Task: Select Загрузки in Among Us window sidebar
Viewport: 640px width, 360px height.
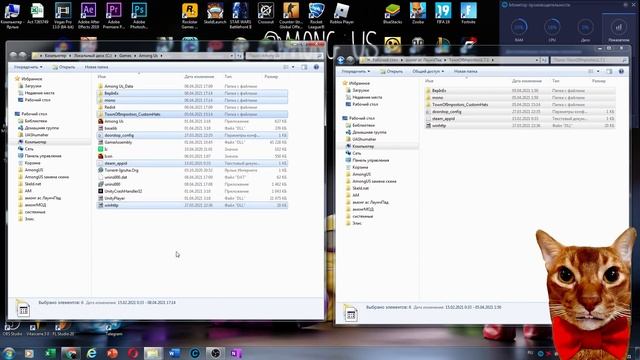Action: point(33,86)
